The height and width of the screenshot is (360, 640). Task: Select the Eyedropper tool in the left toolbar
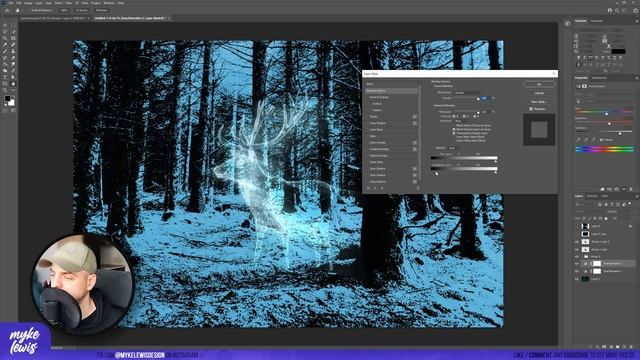pos(5,44)
